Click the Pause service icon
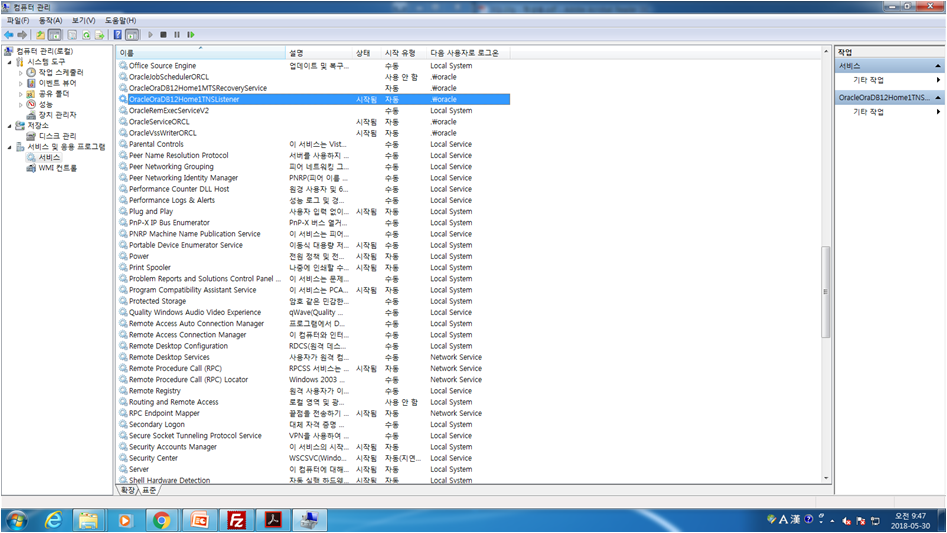Image resolution: width=947 pixels, height=533 pixels. (177, 35)
